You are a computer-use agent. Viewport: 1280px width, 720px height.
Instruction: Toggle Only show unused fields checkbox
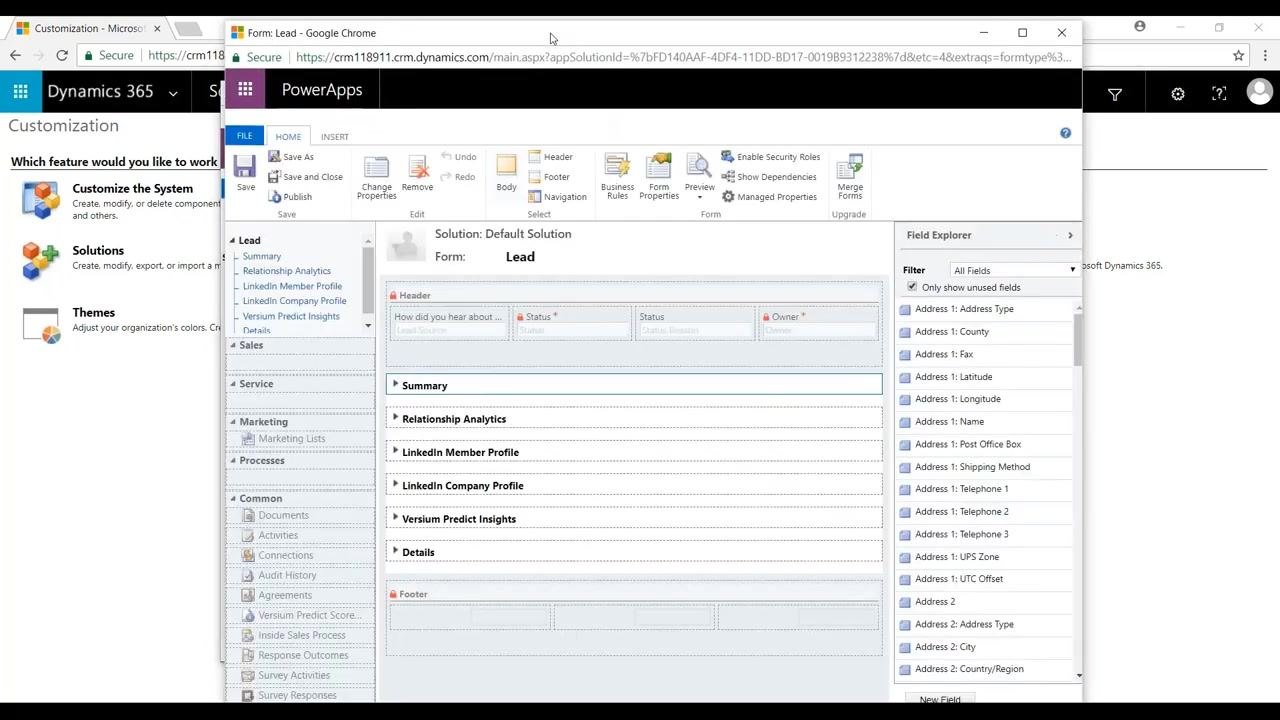tap(912, 287)
